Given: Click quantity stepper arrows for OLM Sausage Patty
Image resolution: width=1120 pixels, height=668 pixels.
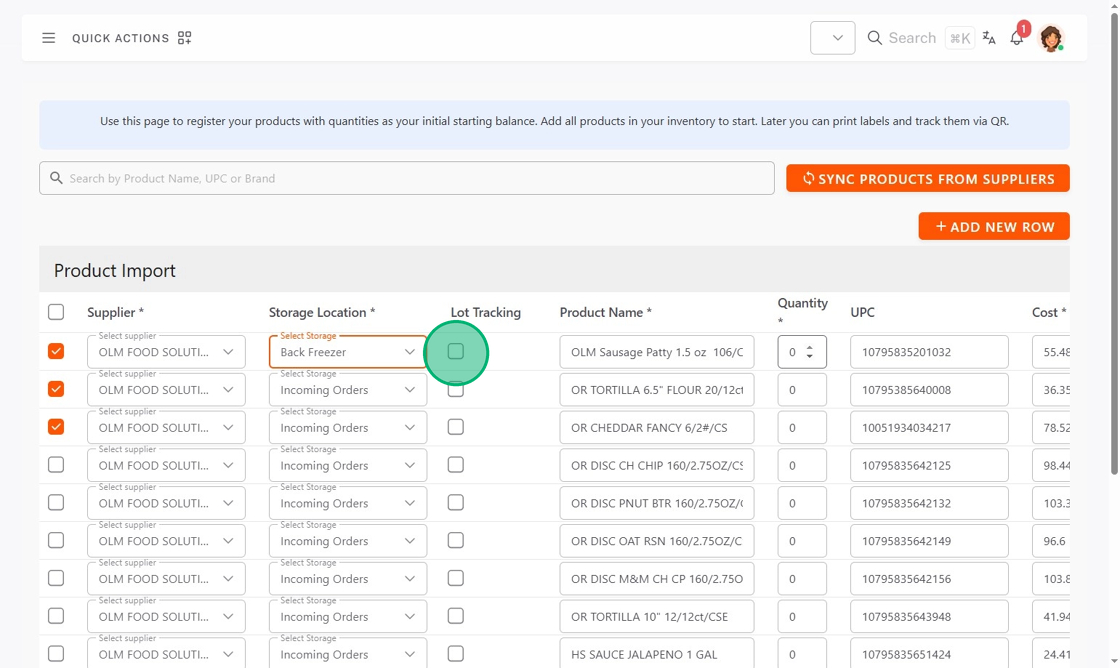Looking at the screenshot, I should pyautogui.click(x=809, y=352).
